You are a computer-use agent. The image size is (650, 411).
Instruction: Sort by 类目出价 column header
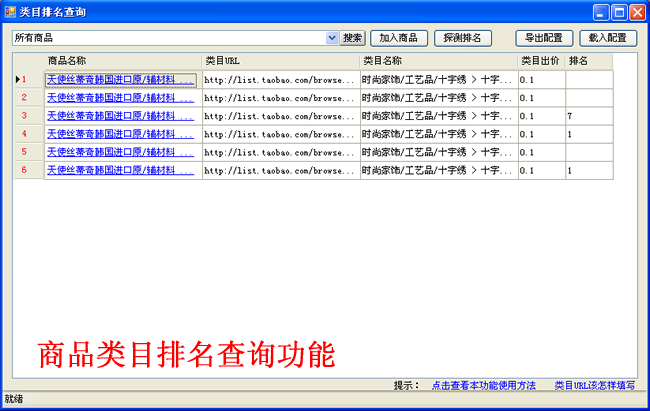[x=541, y=61]
